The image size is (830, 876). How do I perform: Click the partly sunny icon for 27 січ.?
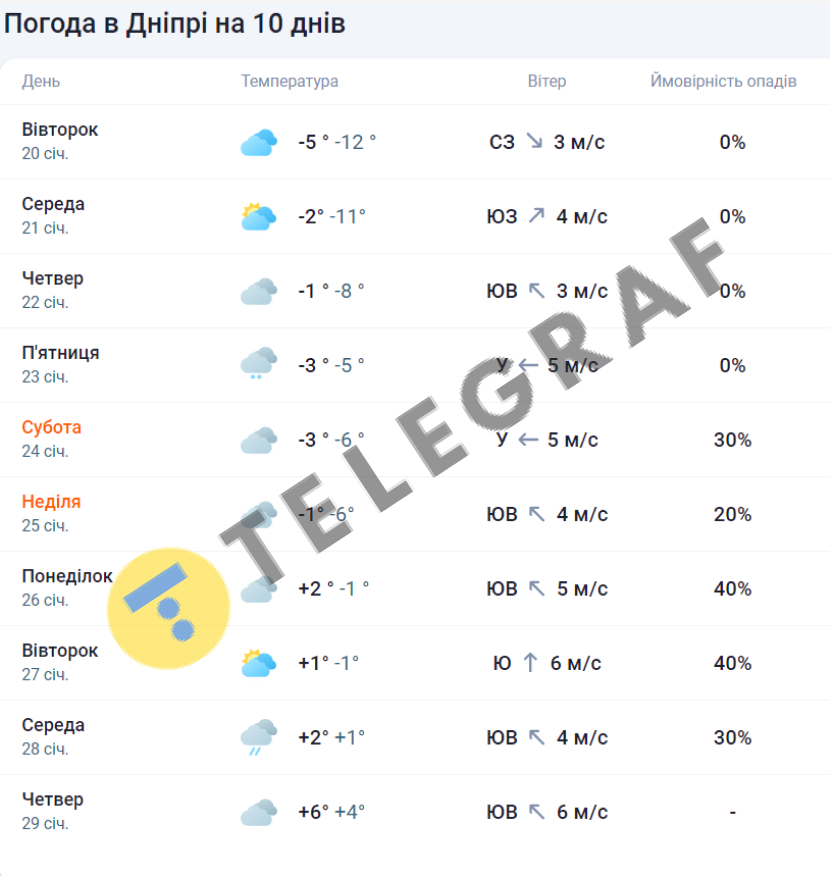(258, 663)
